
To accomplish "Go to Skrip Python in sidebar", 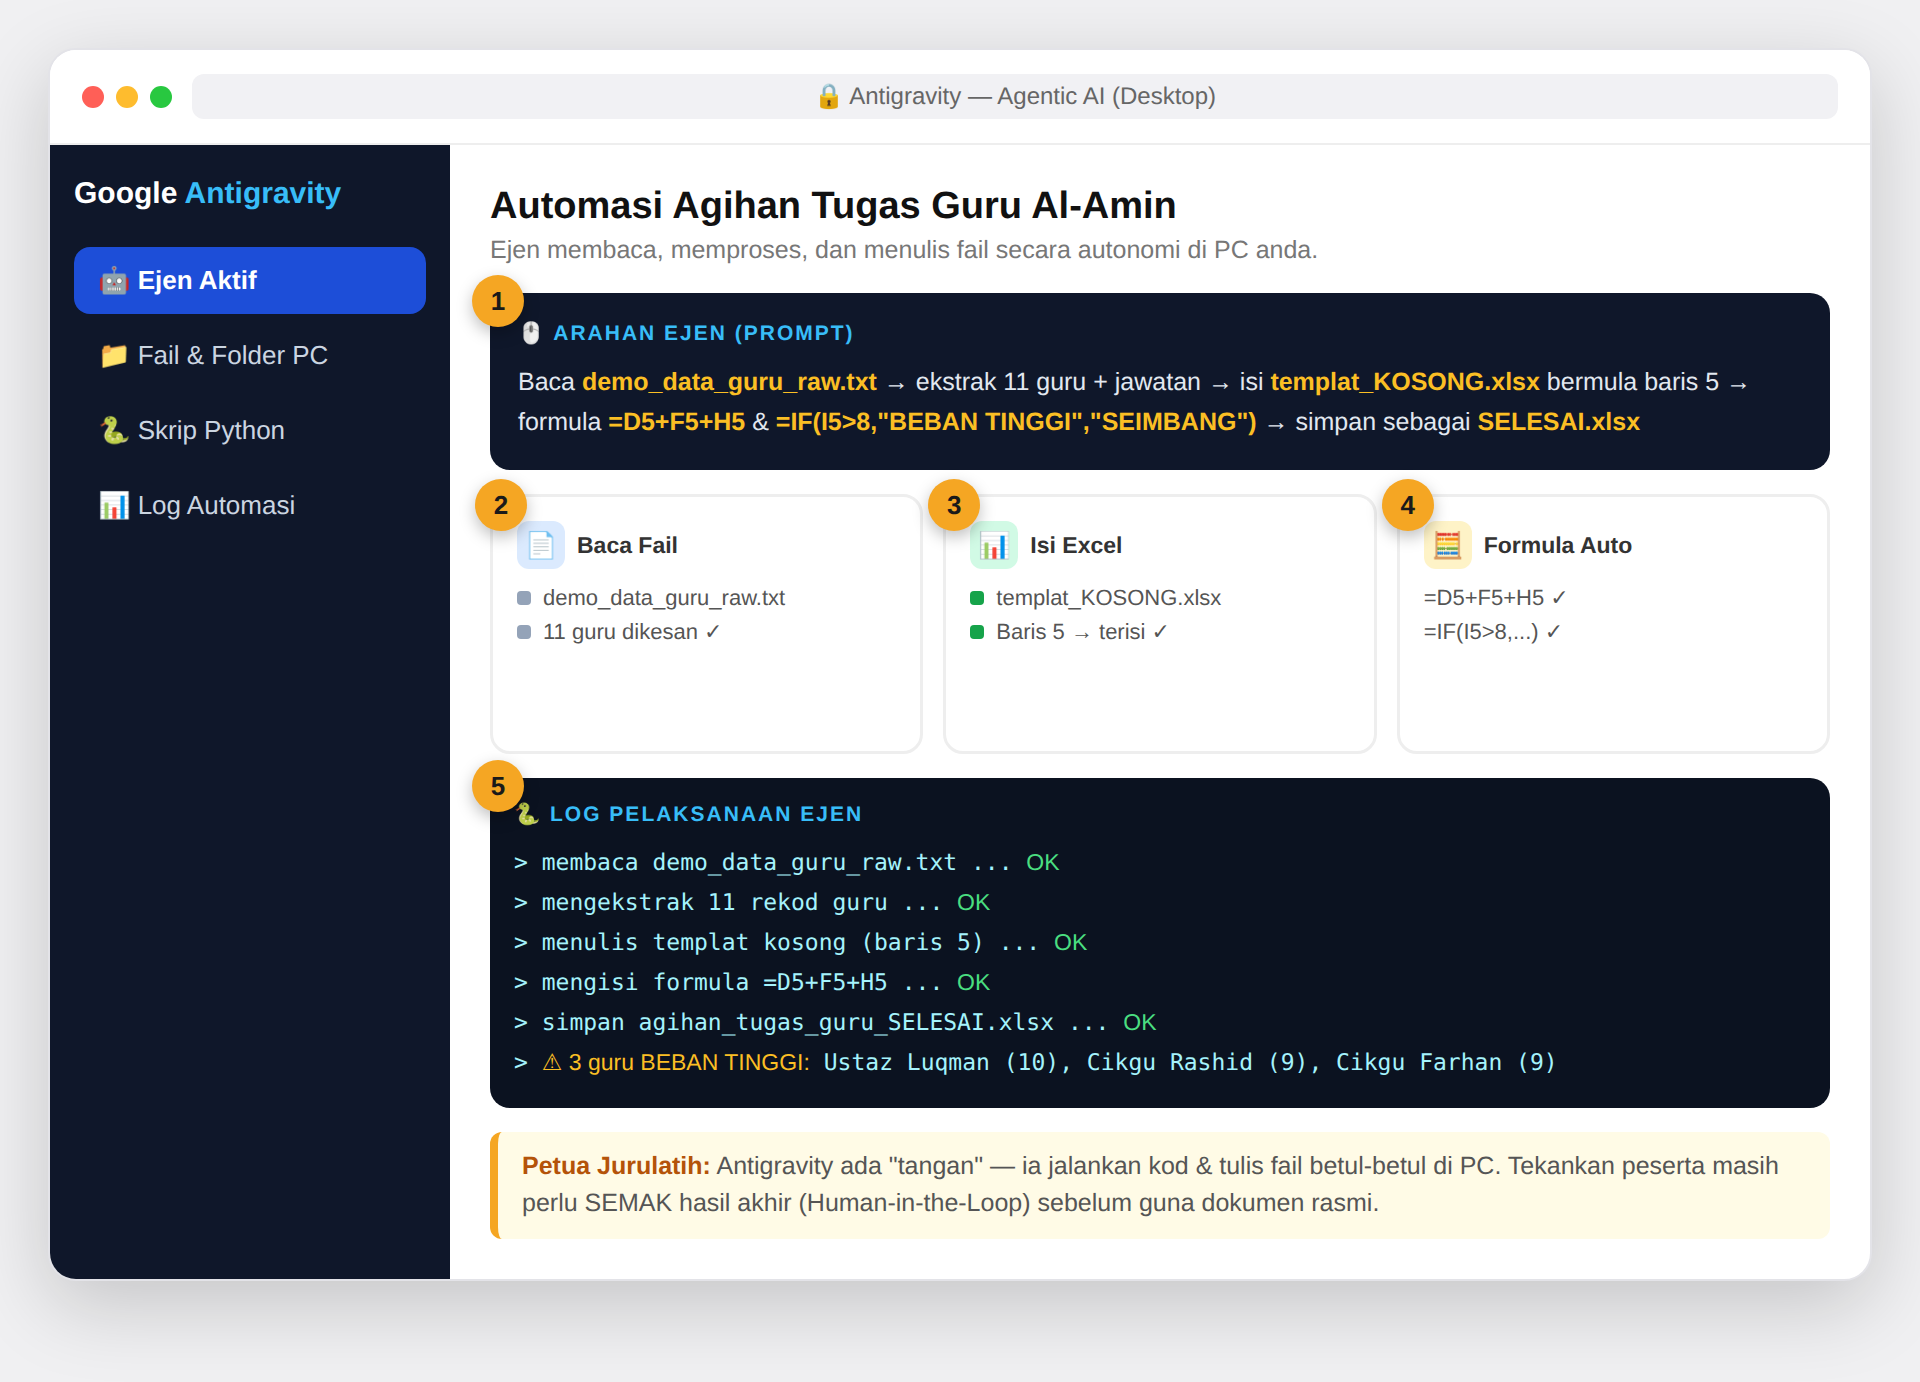I will tap(250, 430).
